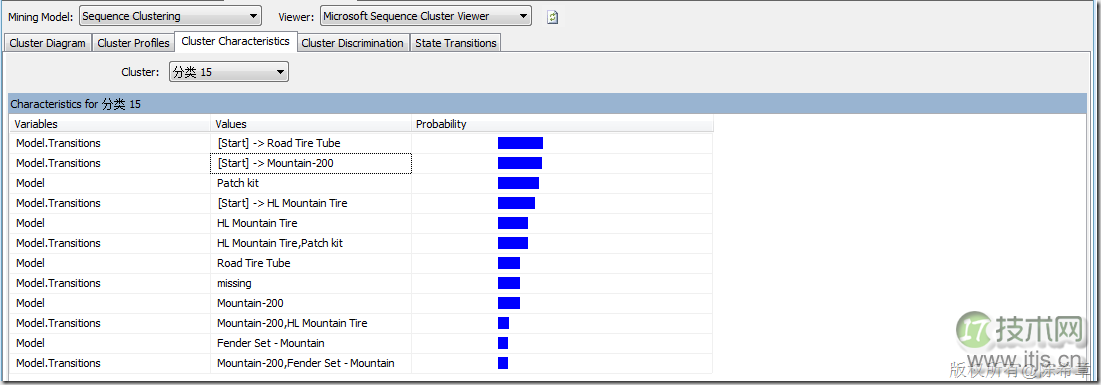Viewport: 1101px width, 385px height.
Task: Switch to the Cluster Diagram tab
Action: 47,43
